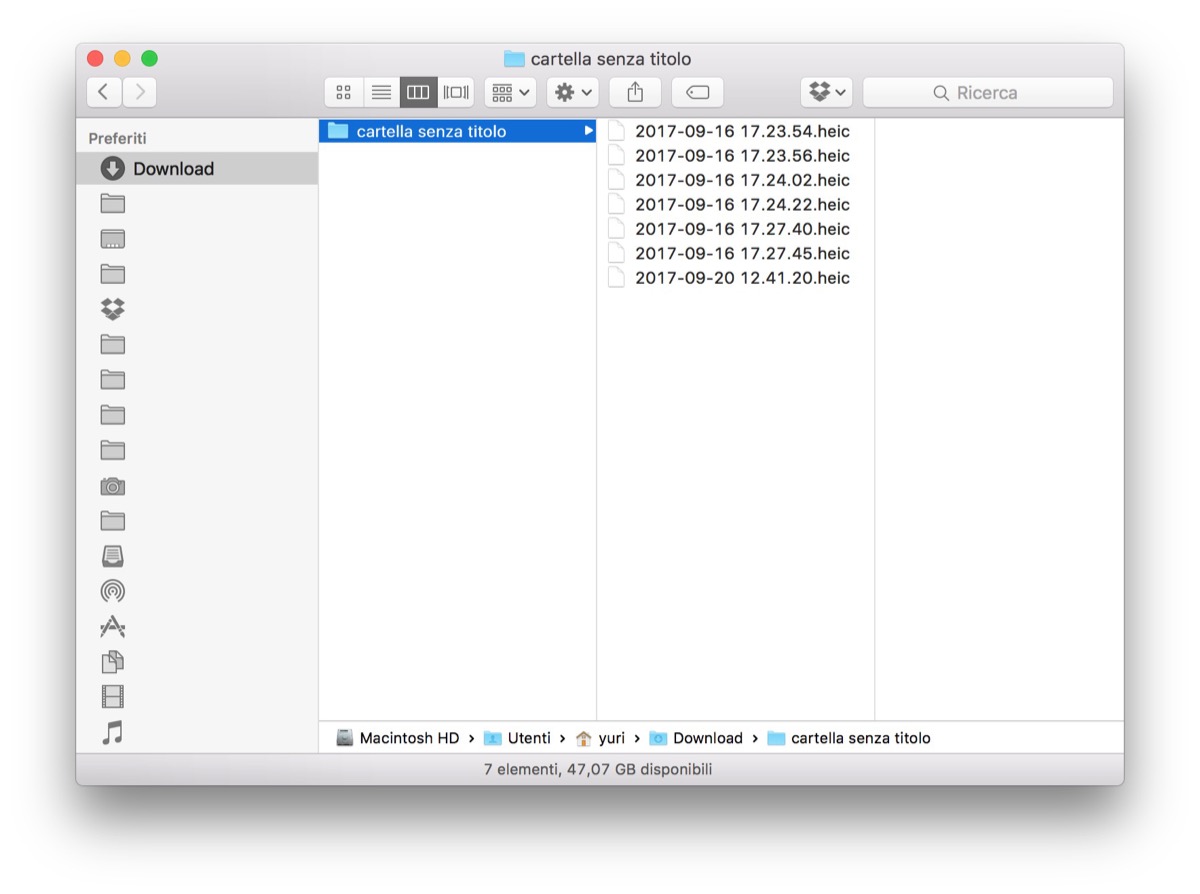Click Download in the path bar

696,738
